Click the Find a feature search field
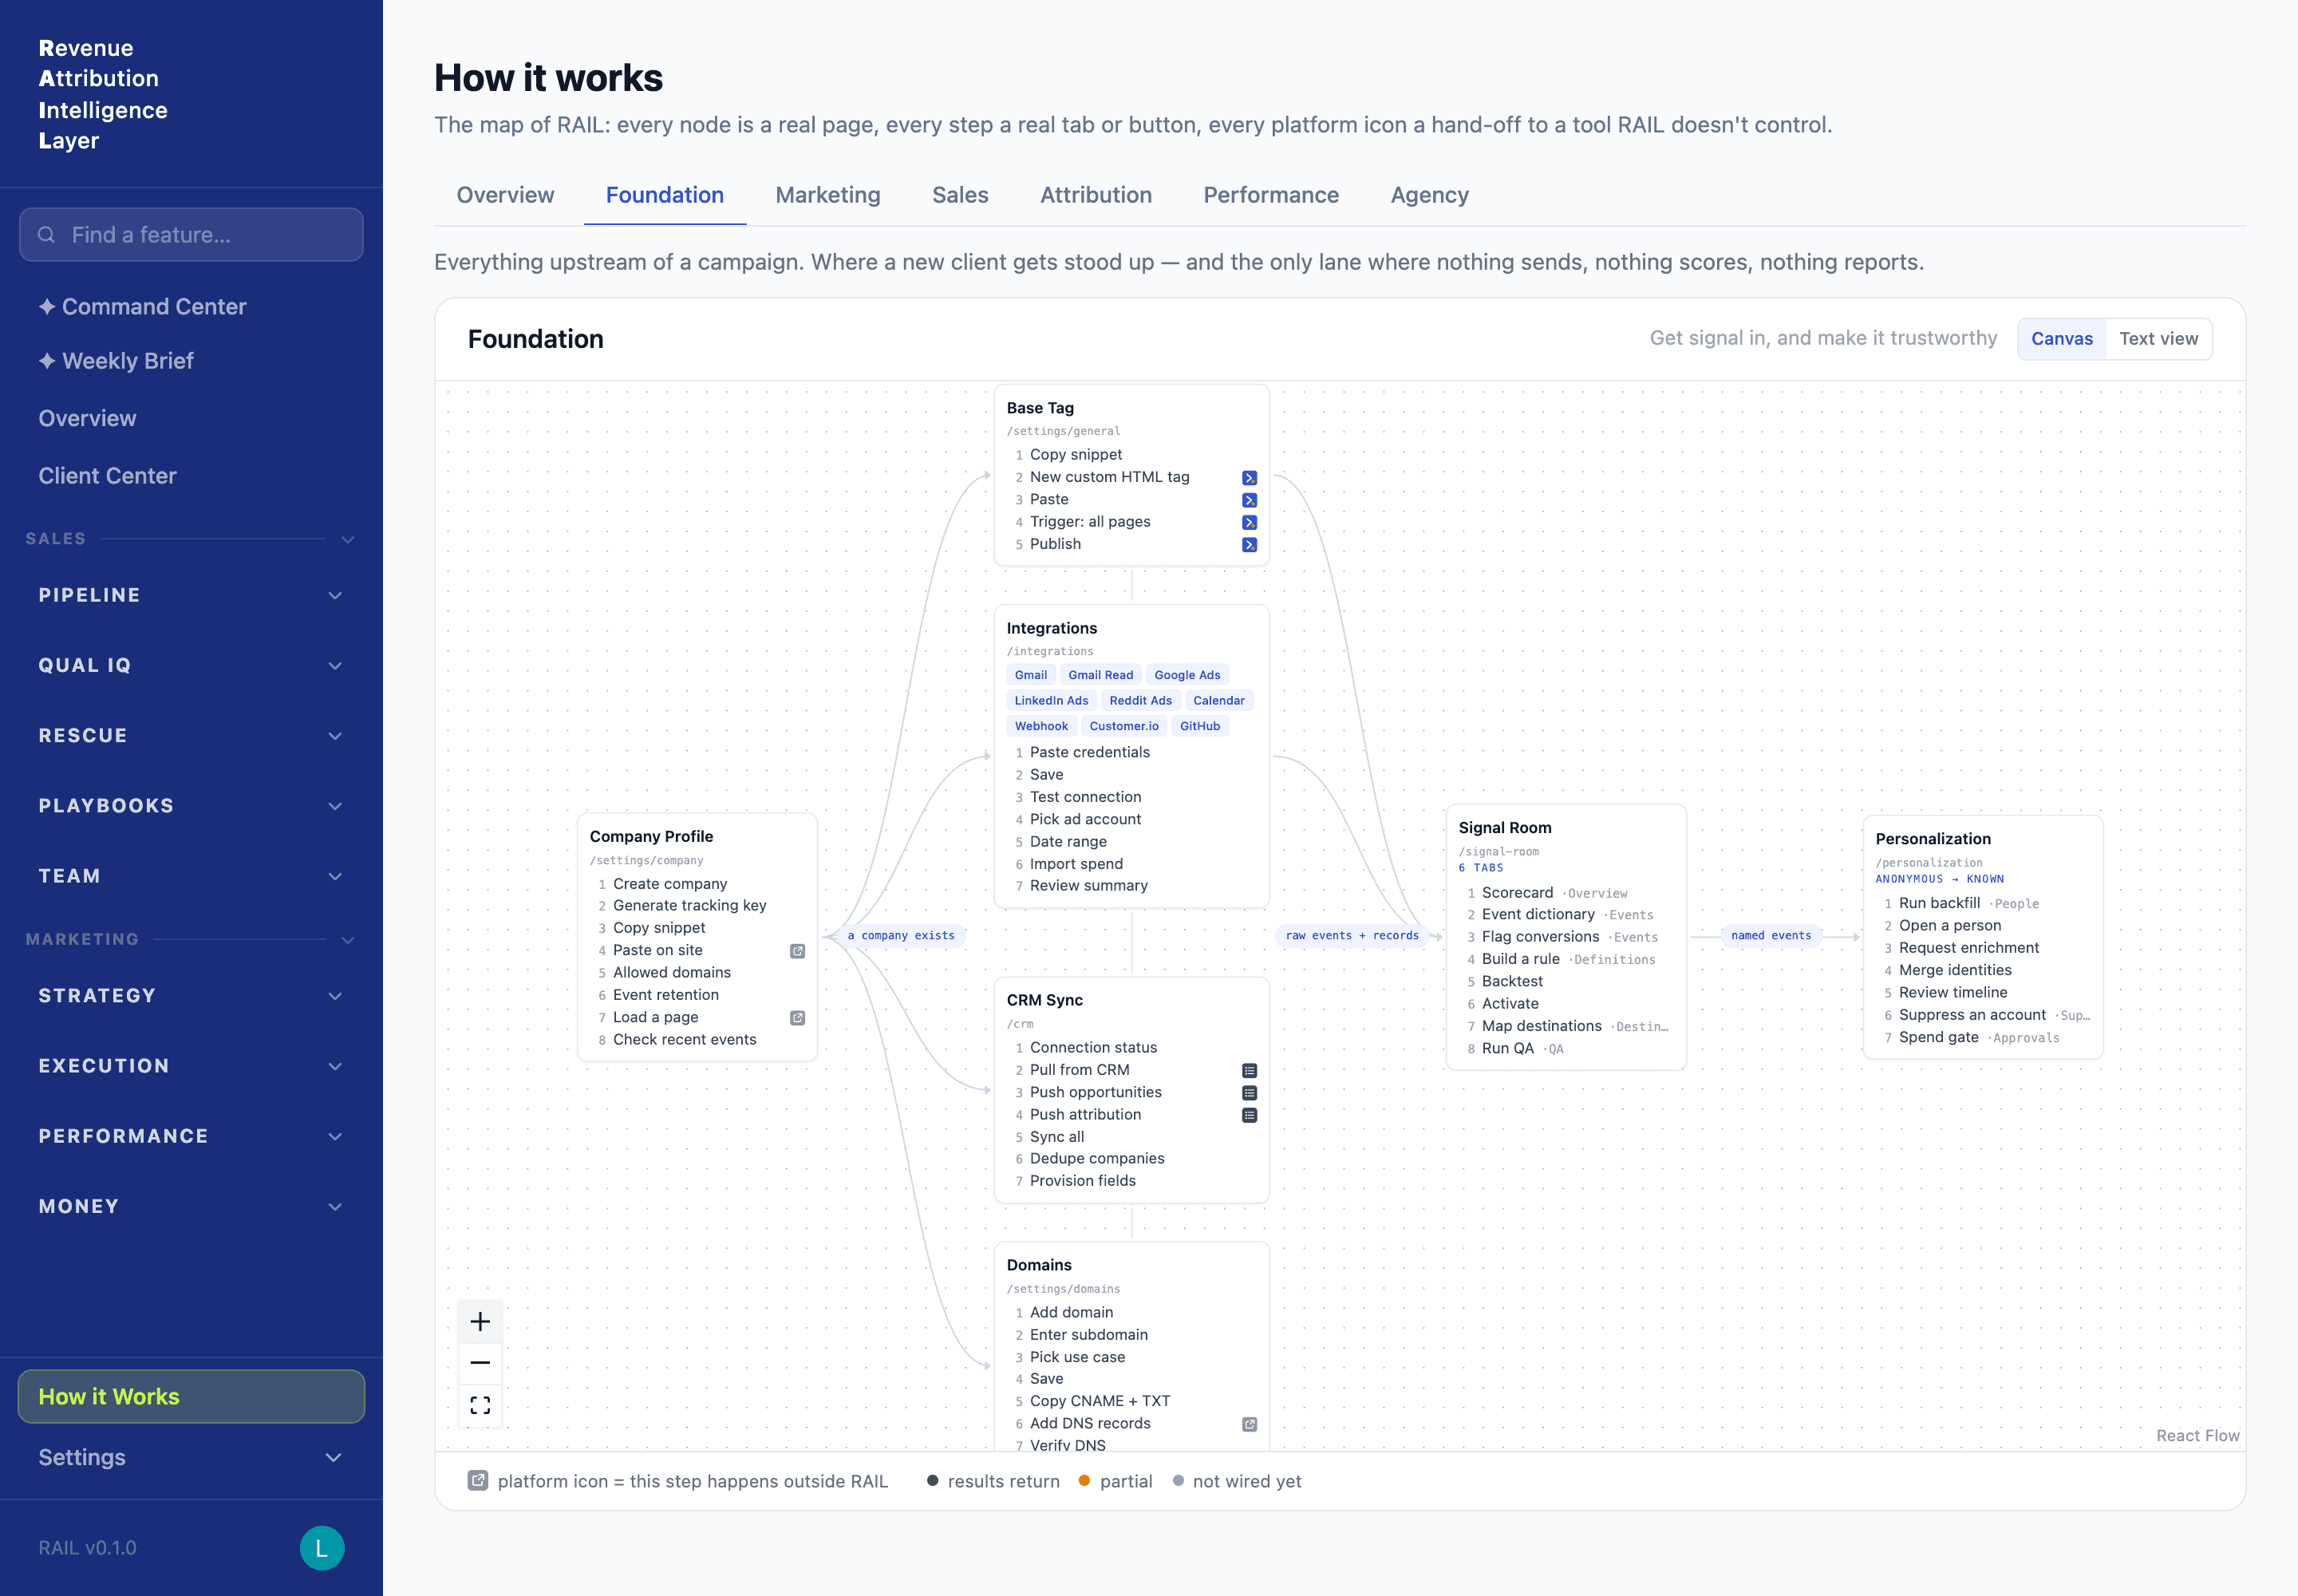This screenshot has width=2298, height=1596. pyautogui.click(x=191, y=235)
